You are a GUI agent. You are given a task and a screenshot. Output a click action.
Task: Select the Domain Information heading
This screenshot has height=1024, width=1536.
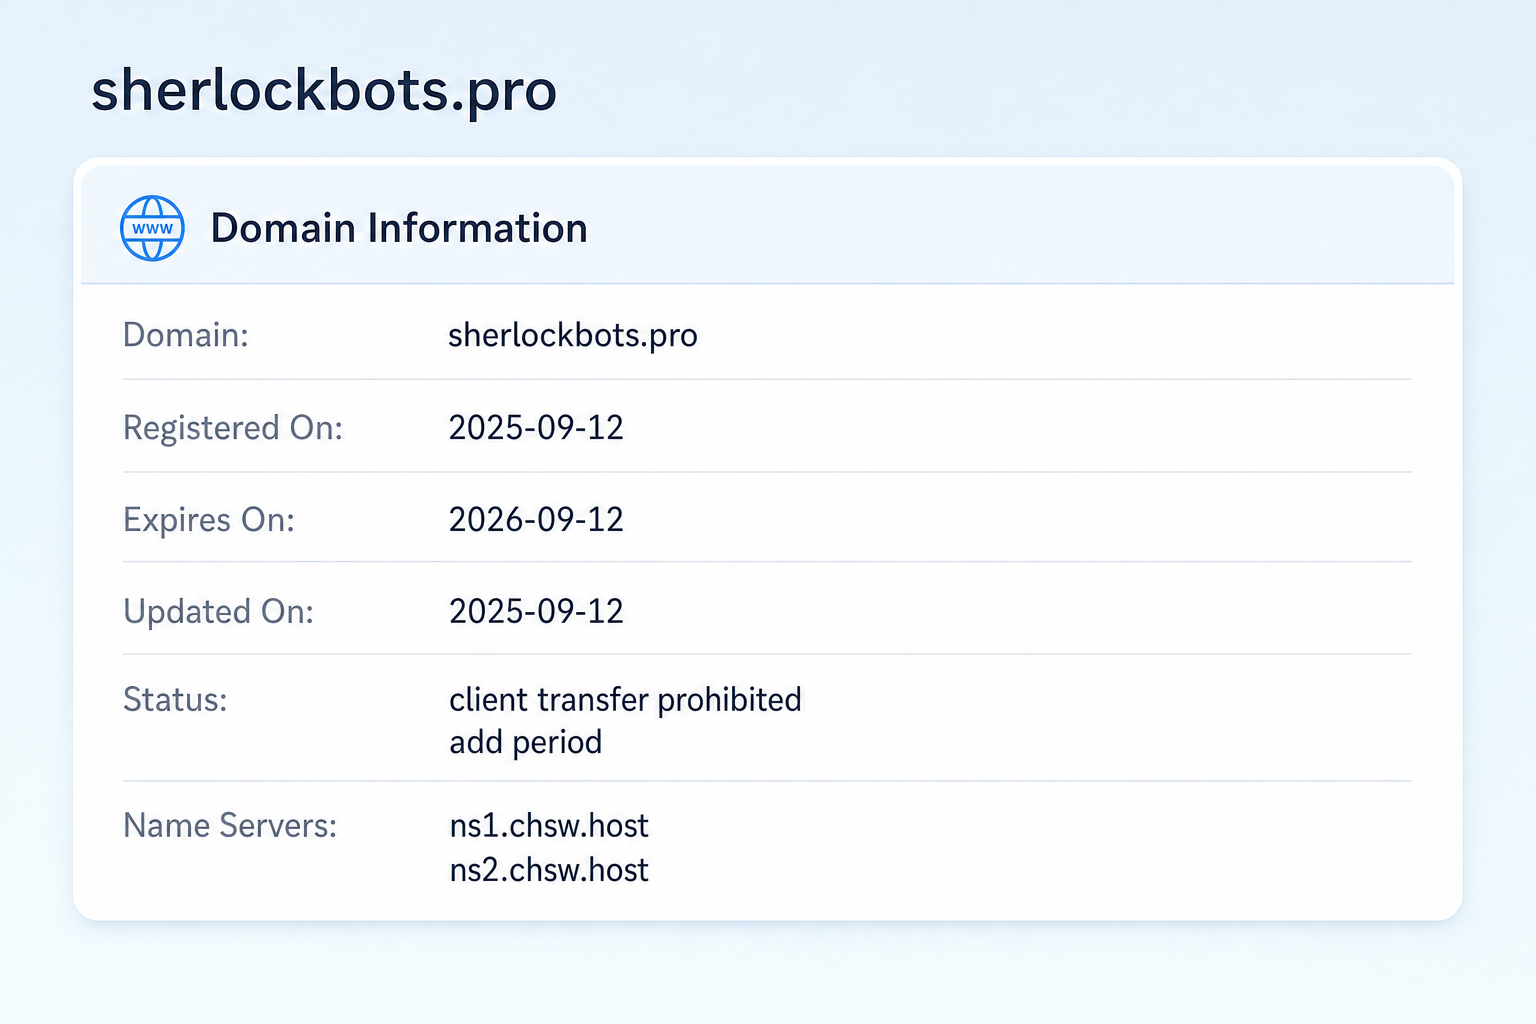click(x=399, y=228)
